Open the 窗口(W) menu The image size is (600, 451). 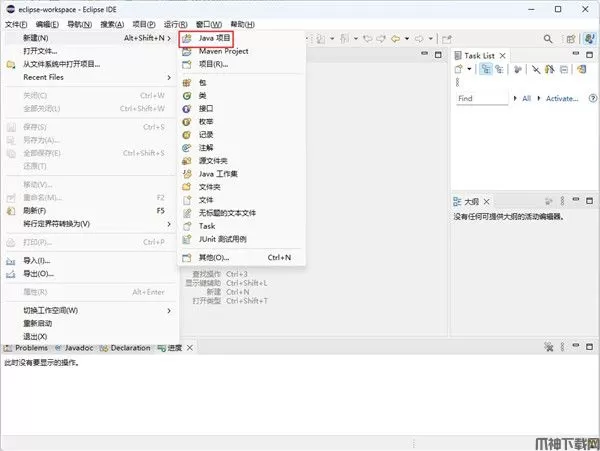[x=209, y=24]
